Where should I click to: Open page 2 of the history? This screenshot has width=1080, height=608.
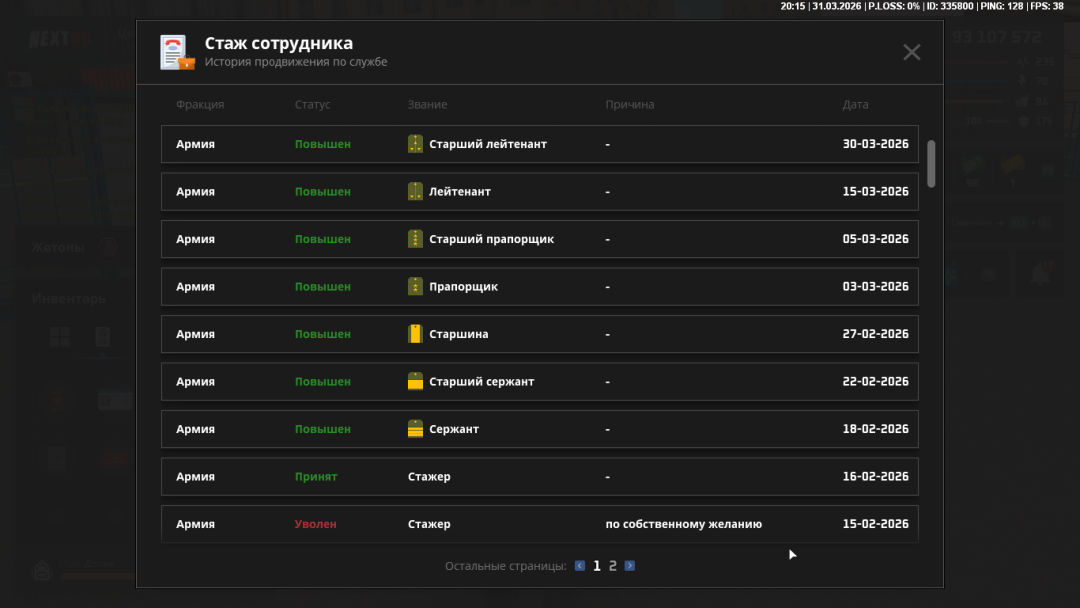pos(613,566)
